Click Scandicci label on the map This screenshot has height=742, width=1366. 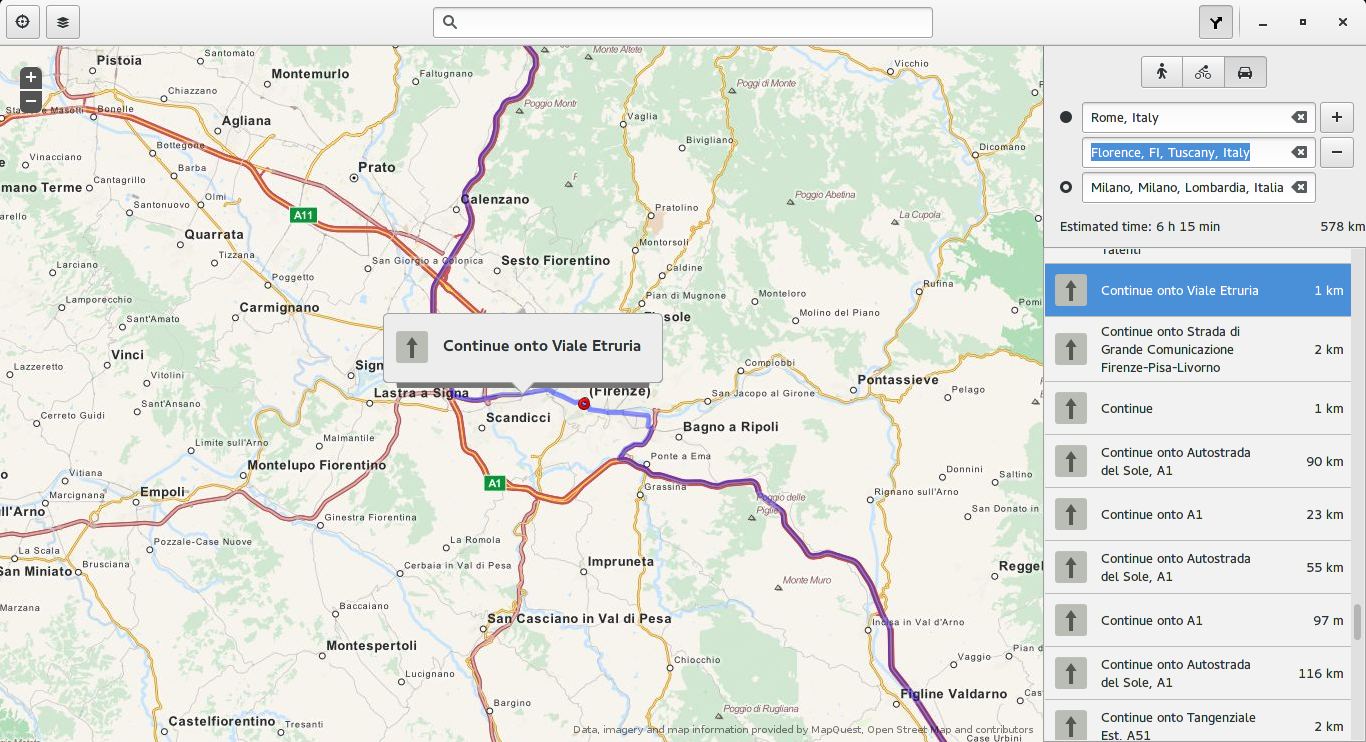(x=518, y=417)
